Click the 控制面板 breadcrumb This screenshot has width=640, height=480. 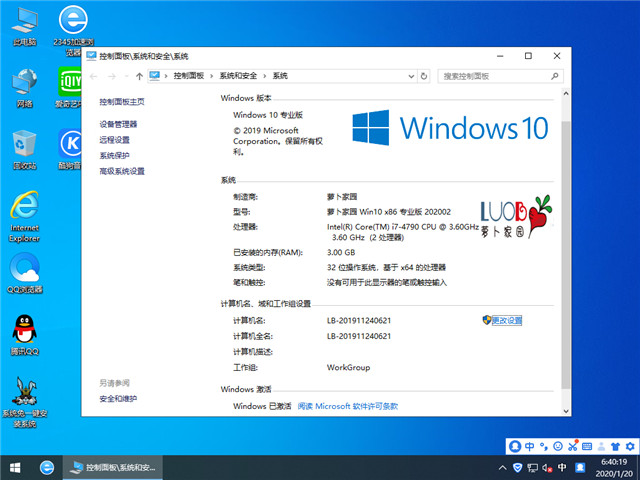(x=189, y=76)
